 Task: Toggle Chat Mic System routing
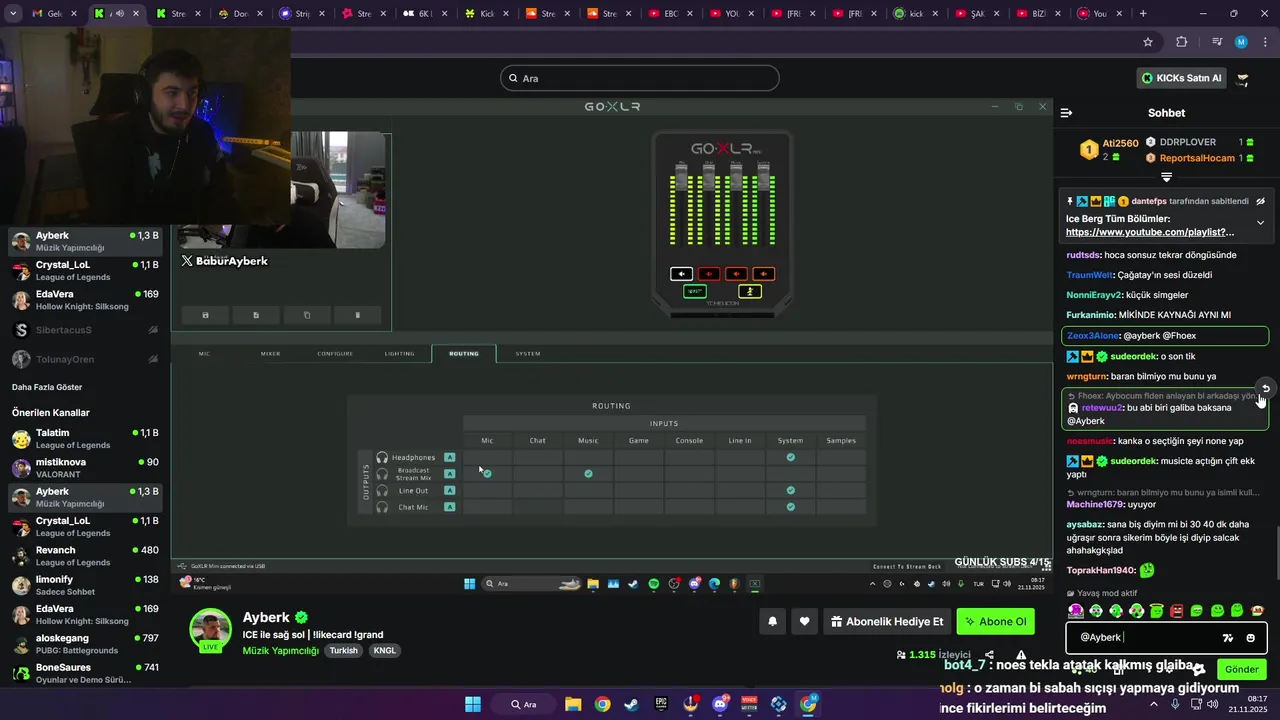coord(790,507)
